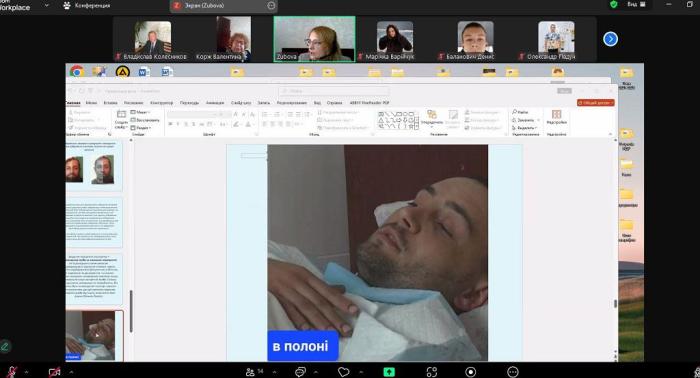Click the text highlight color icon

(x=236, y=124)
